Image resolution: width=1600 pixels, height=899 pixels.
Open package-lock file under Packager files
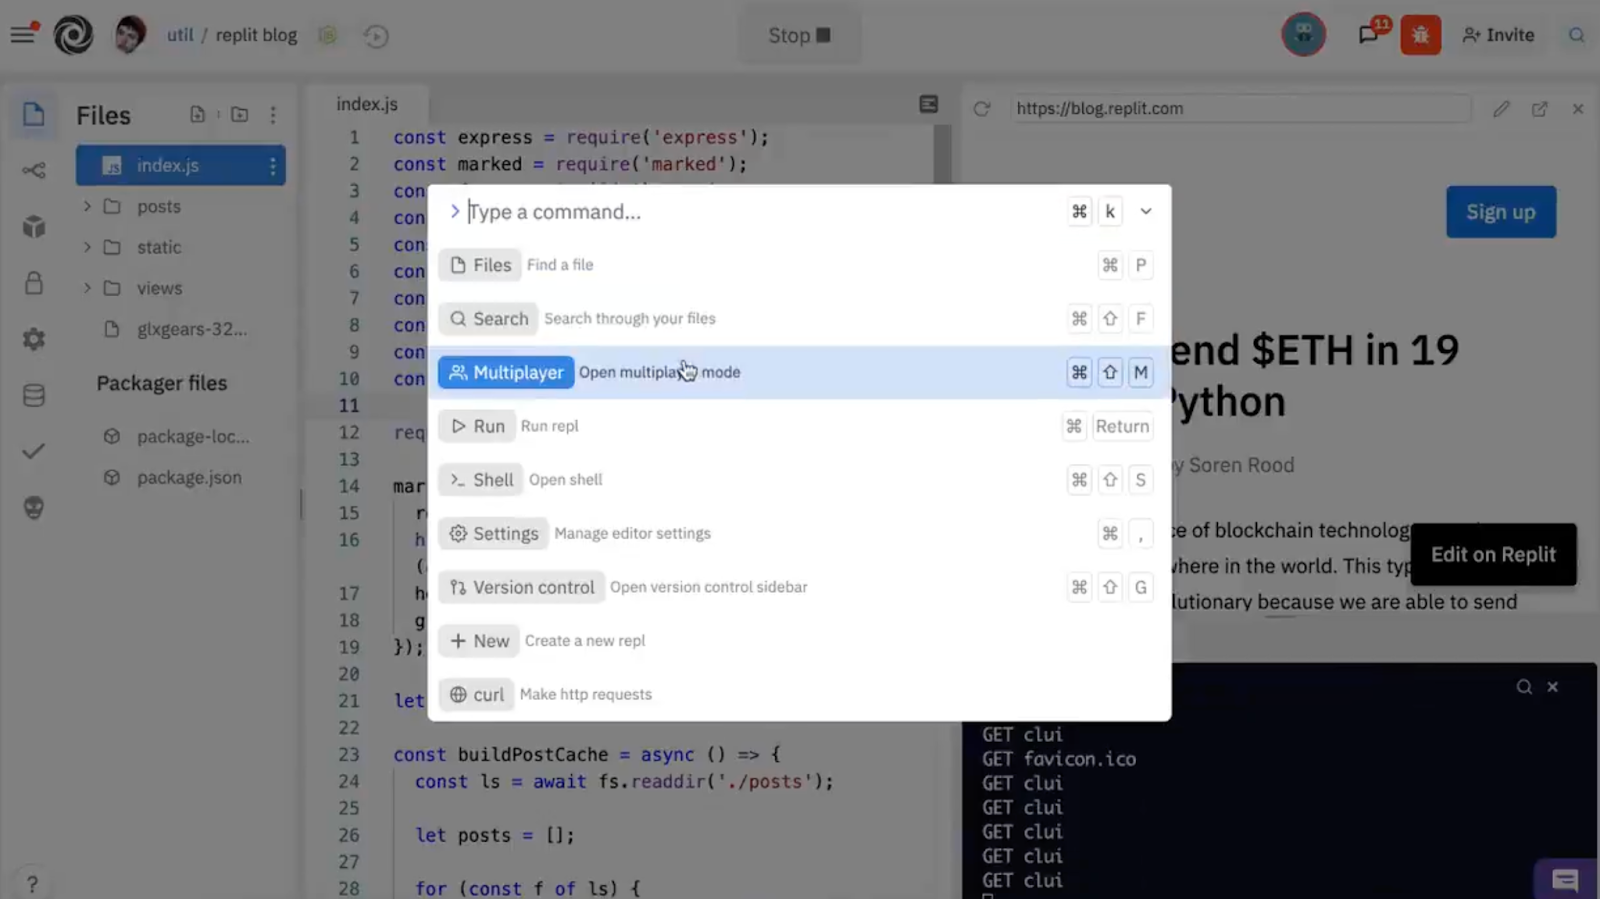tap(181, 436)
